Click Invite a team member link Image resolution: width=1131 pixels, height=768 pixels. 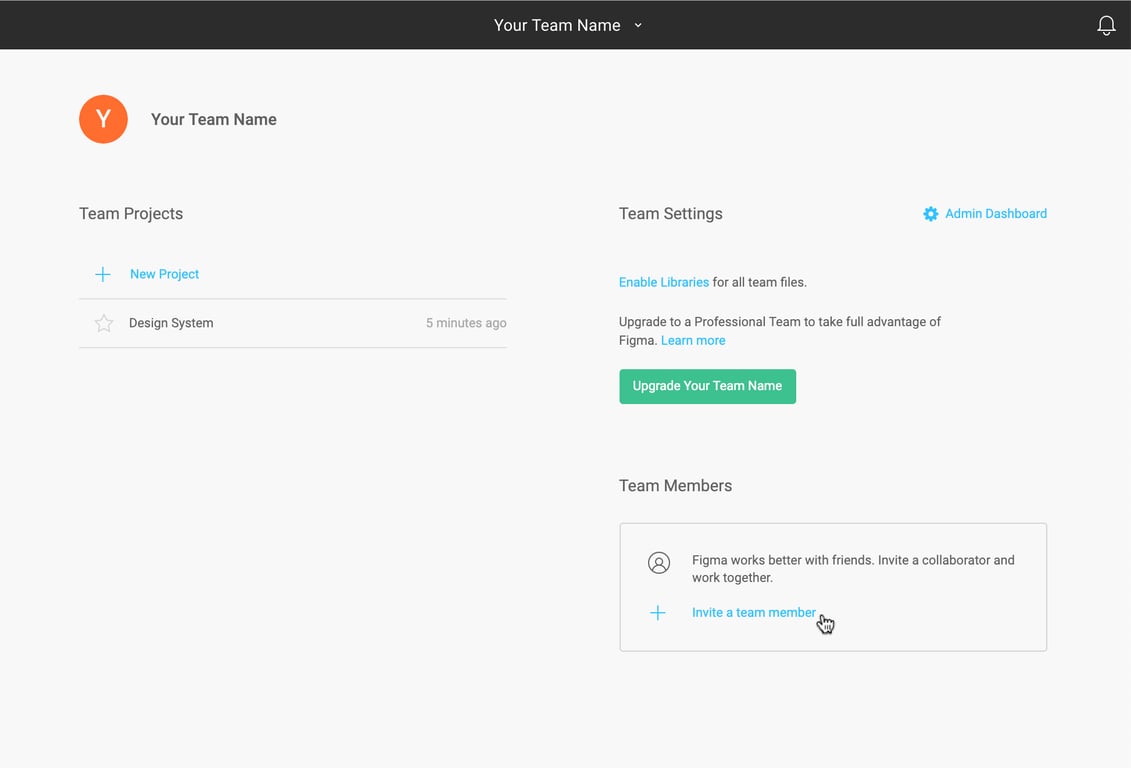point(753,613)
